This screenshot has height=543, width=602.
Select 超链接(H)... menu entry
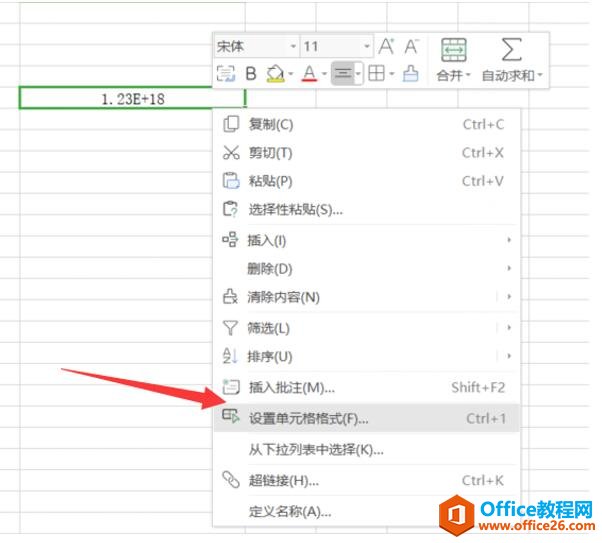tap(366, 480)
